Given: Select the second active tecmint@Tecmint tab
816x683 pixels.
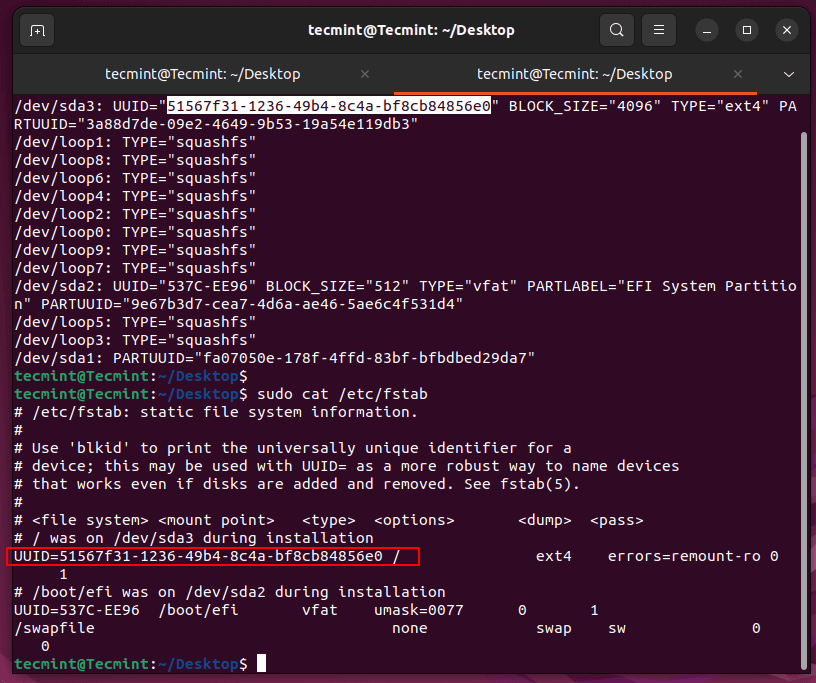Looking at the screenshot, I should point(575,74).
